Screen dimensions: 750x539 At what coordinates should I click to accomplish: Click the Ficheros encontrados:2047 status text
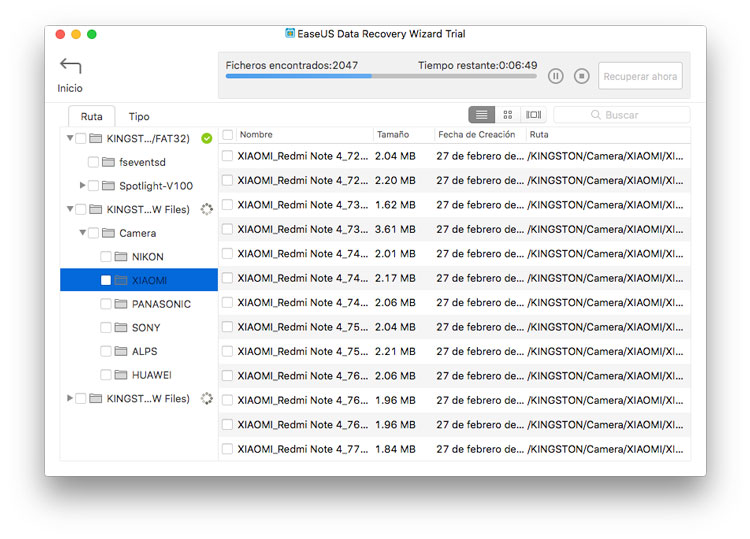(292, 65)
